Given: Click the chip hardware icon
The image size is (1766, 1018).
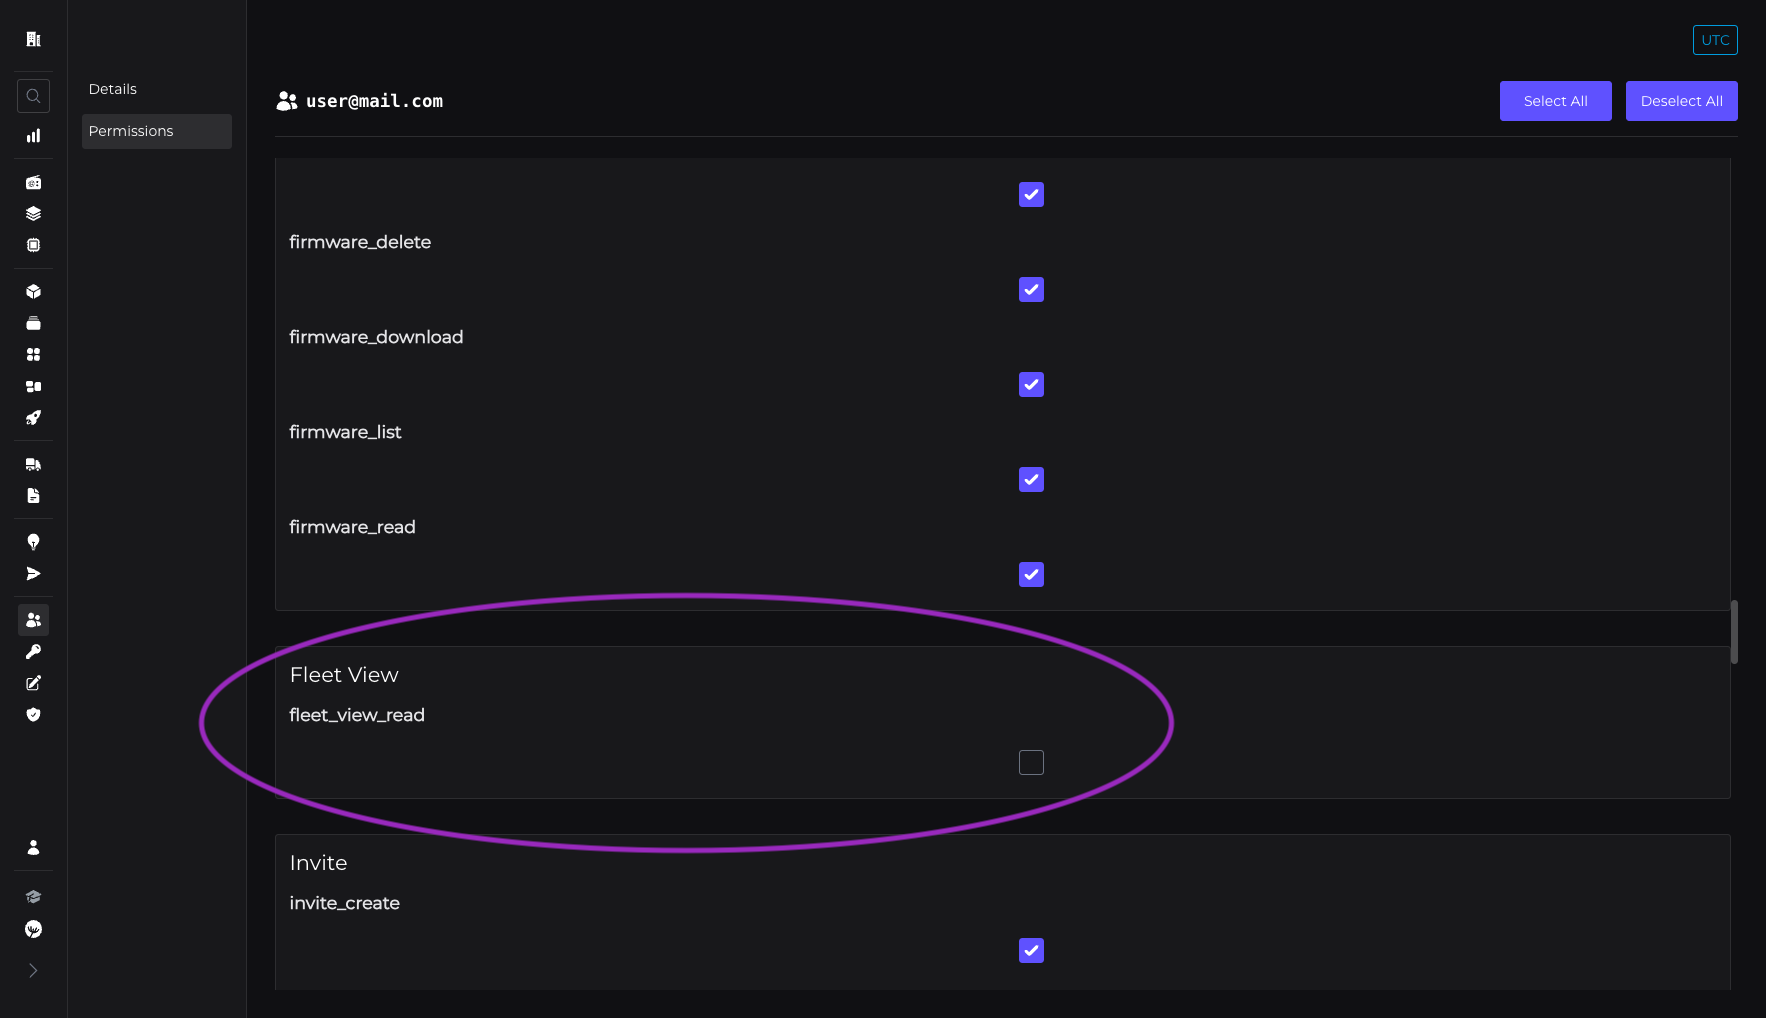Looking at the screenshot, I should [33, 245].
